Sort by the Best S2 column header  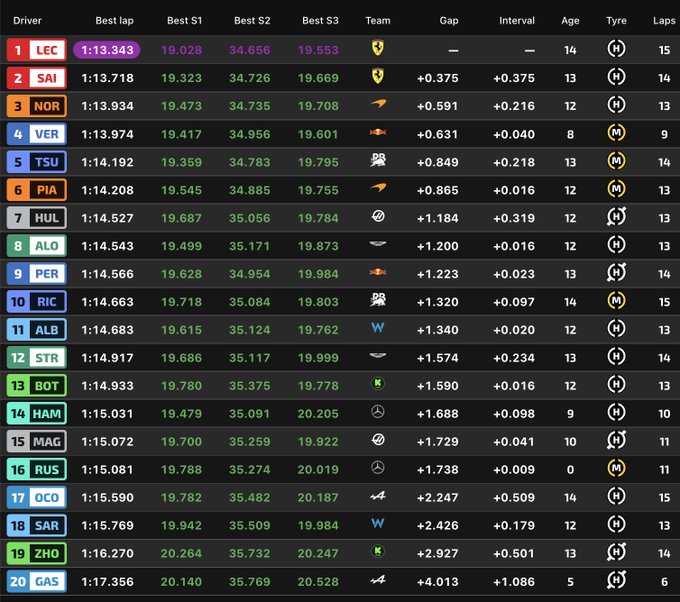(252, 20)
